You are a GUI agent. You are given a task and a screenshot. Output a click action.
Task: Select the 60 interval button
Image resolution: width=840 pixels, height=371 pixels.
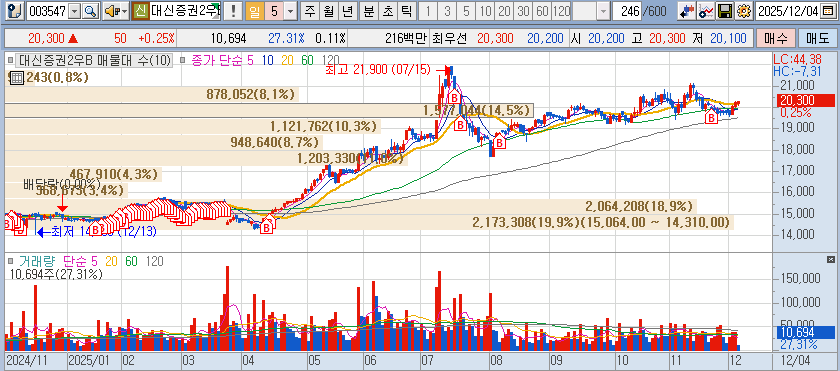542,10
